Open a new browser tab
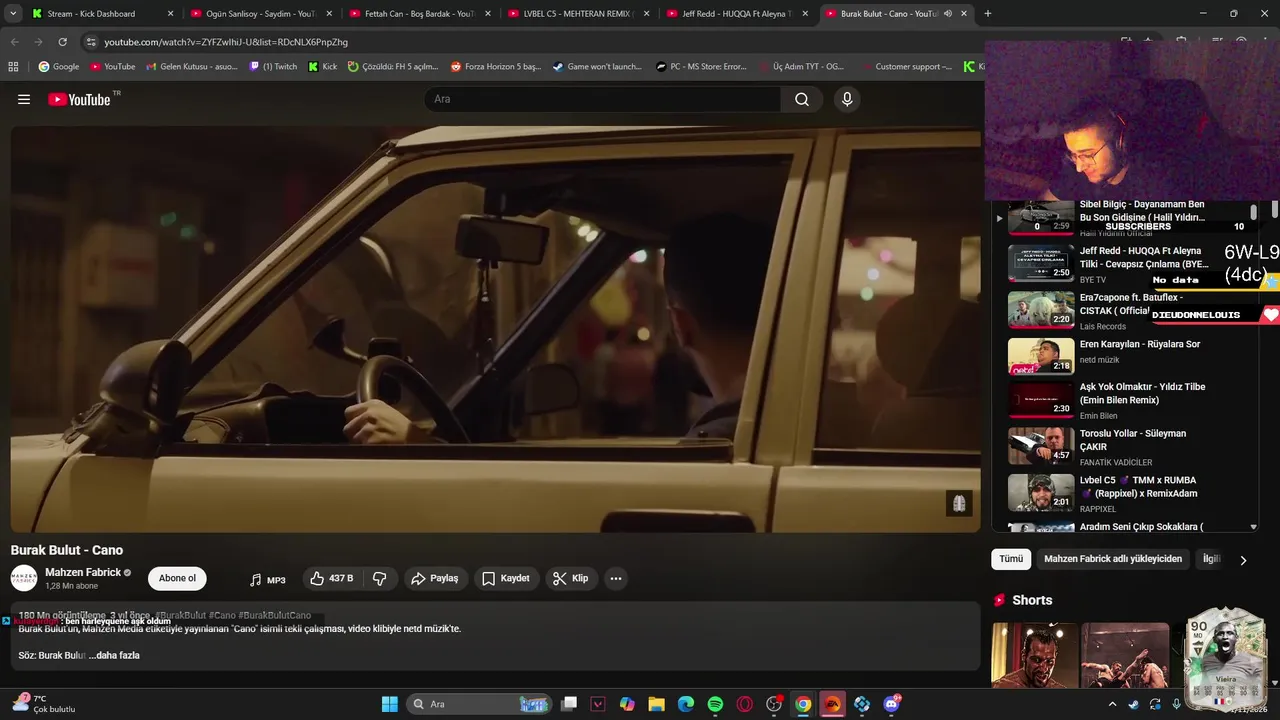 point(988,14)
